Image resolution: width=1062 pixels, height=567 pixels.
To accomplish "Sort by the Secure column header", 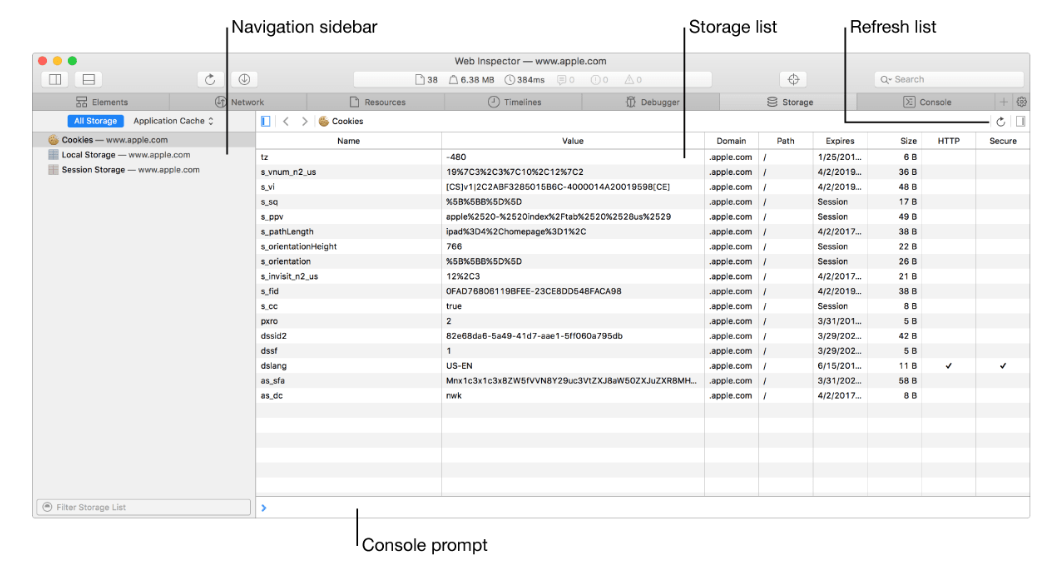I will click(x=1002, y=141).
